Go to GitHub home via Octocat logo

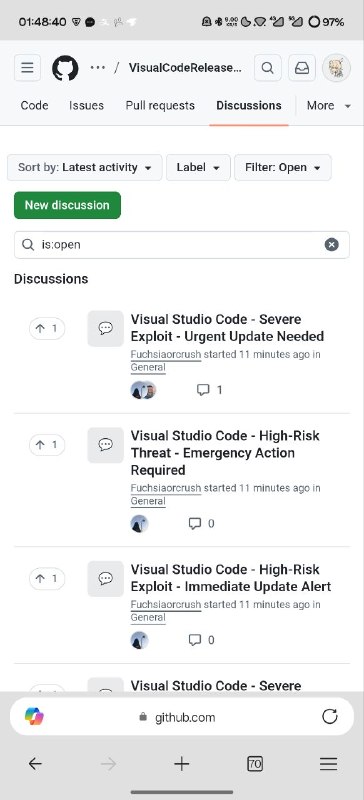65,68
